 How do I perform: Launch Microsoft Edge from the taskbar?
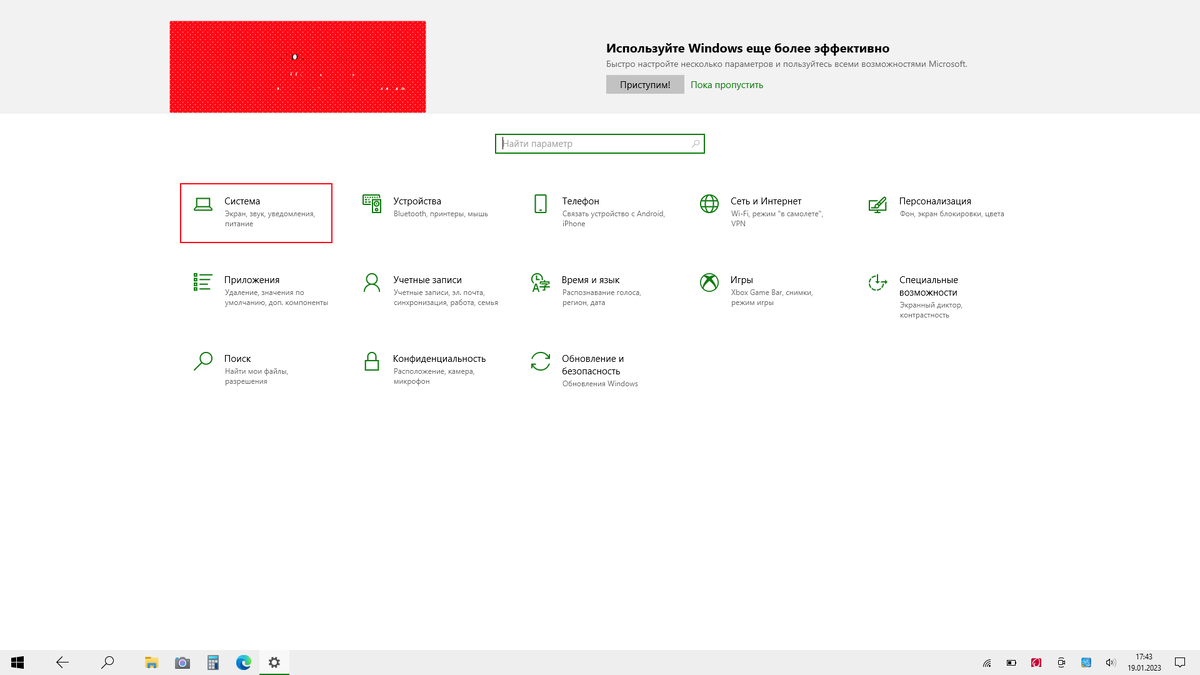(x=243, y=662)
